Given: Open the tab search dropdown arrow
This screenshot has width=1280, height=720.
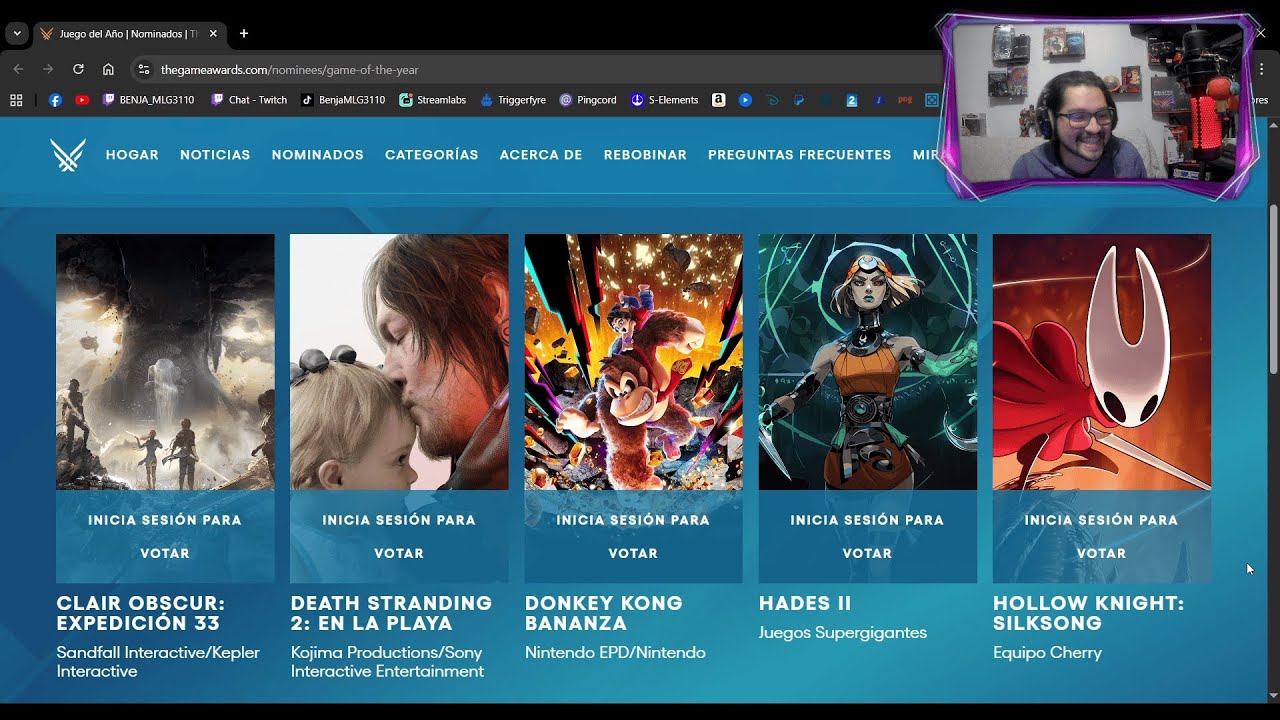Looking at the screenshot, I should (x=17, y=33).
